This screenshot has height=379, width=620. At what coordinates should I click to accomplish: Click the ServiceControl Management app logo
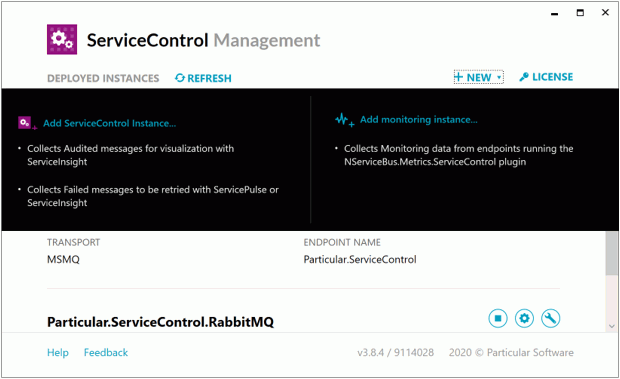(62, 40)
